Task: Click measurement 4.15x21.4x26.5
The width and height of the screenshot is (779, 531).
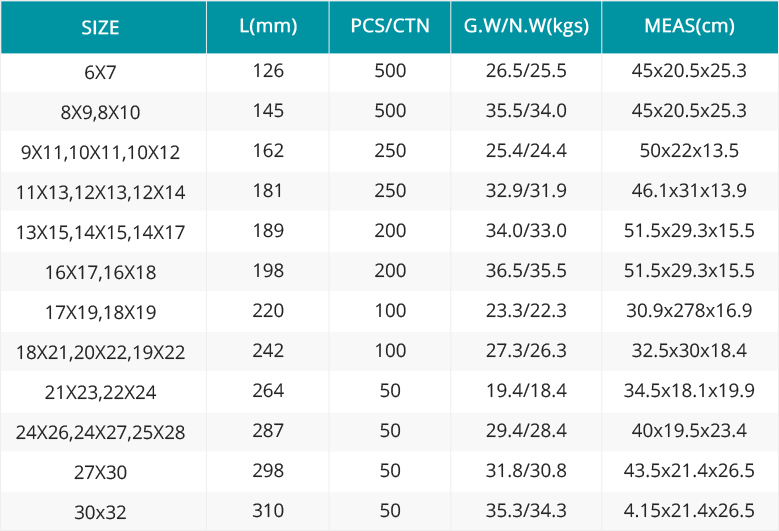Action: (690, 511)
